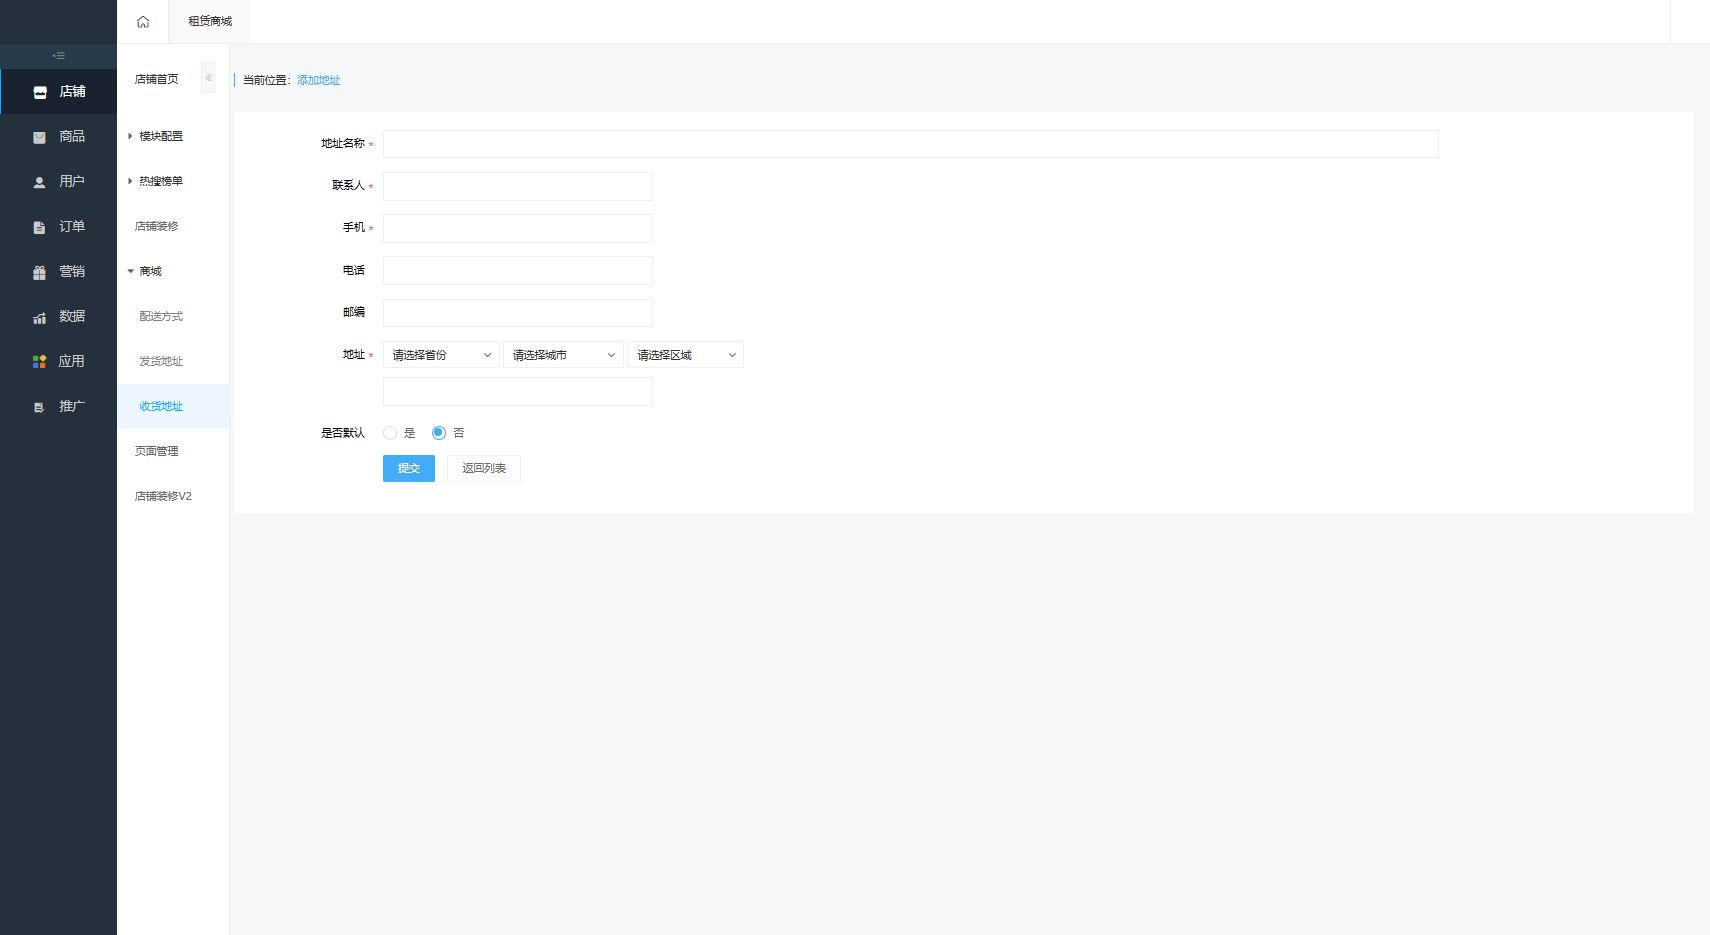1710x935 pixels.
Task: Open the 应用 section via its colorful grid icon
Action: (x=40, y=362)
